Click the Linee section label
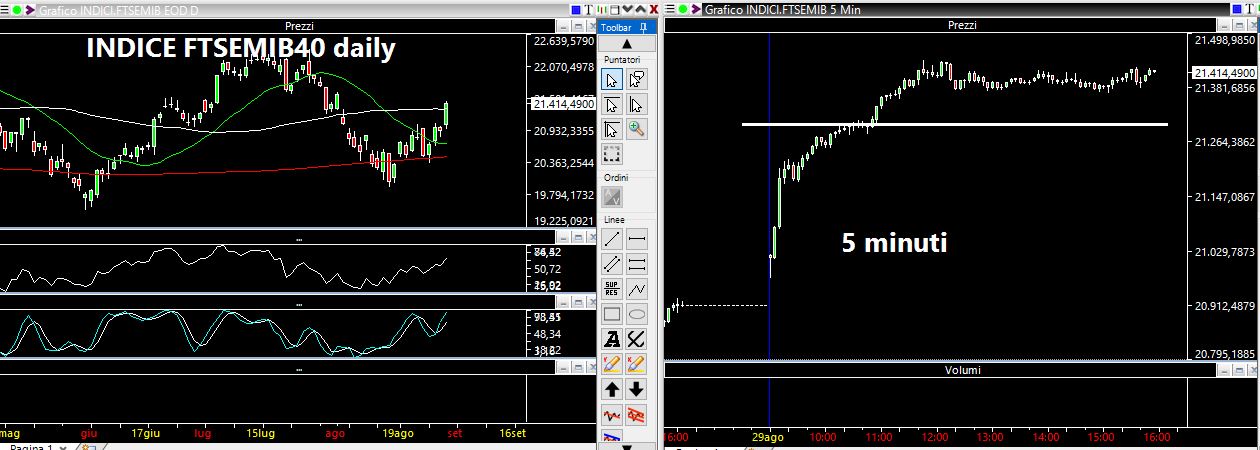 coord(614,219)
